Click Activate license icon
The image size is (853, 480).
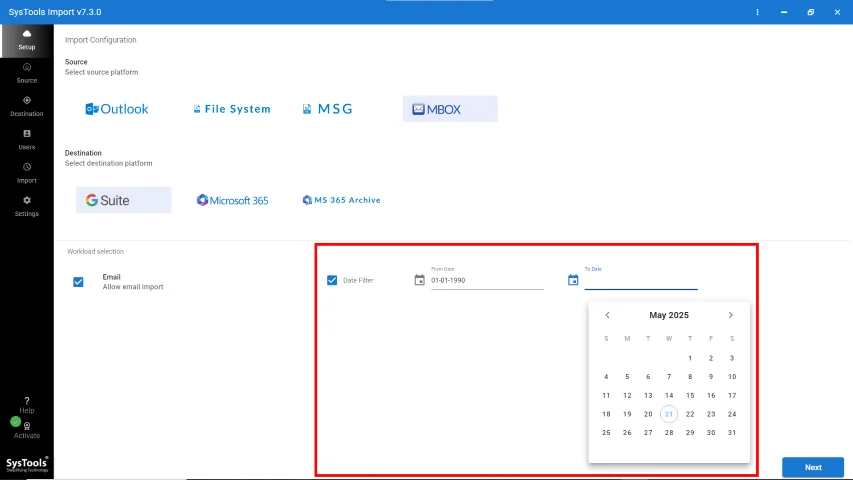click(x=27, y=430)
